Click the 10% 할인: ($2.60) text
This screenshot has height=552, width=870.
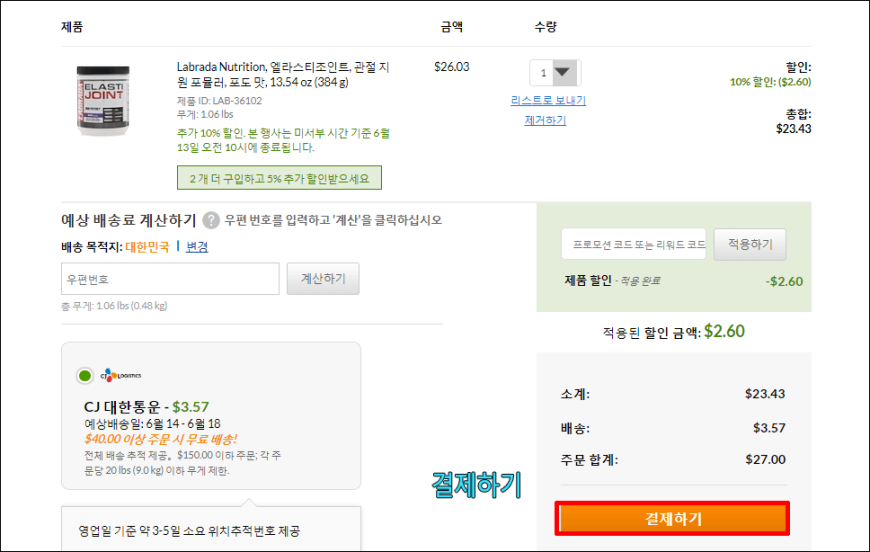tap(770, 82)
